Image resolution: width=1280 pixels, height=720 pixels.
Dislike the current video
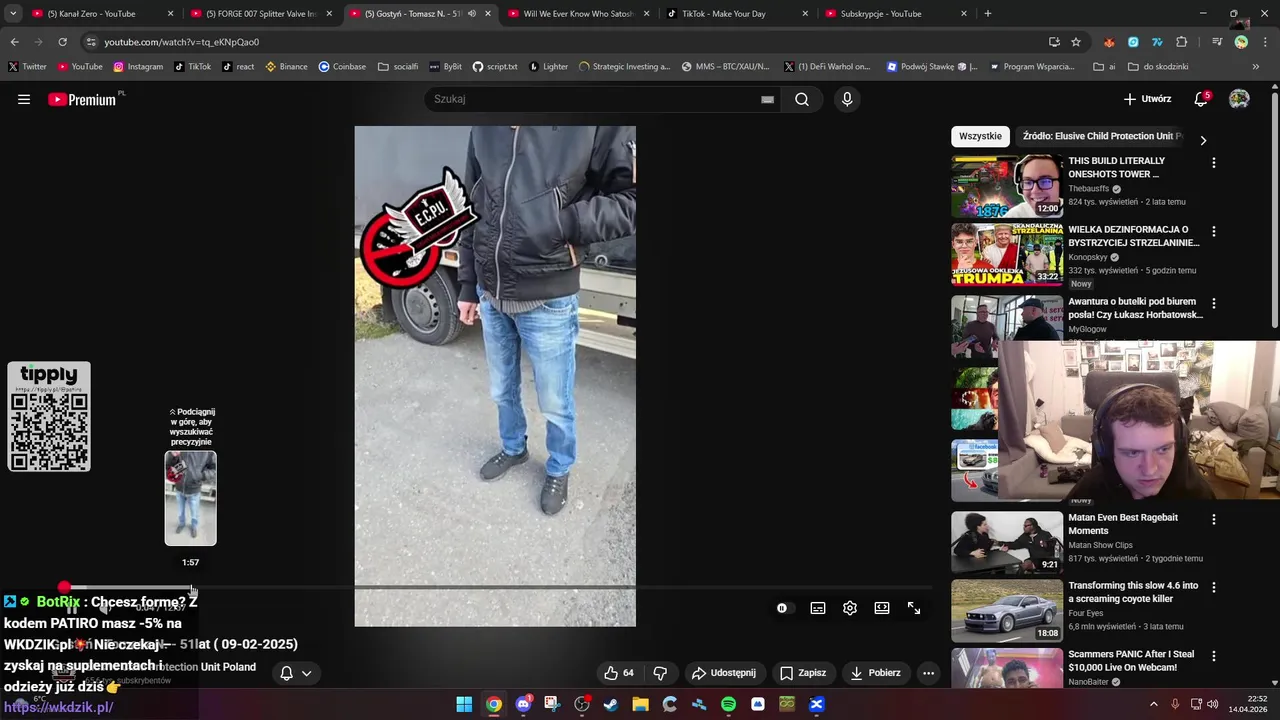pos(660,673)
